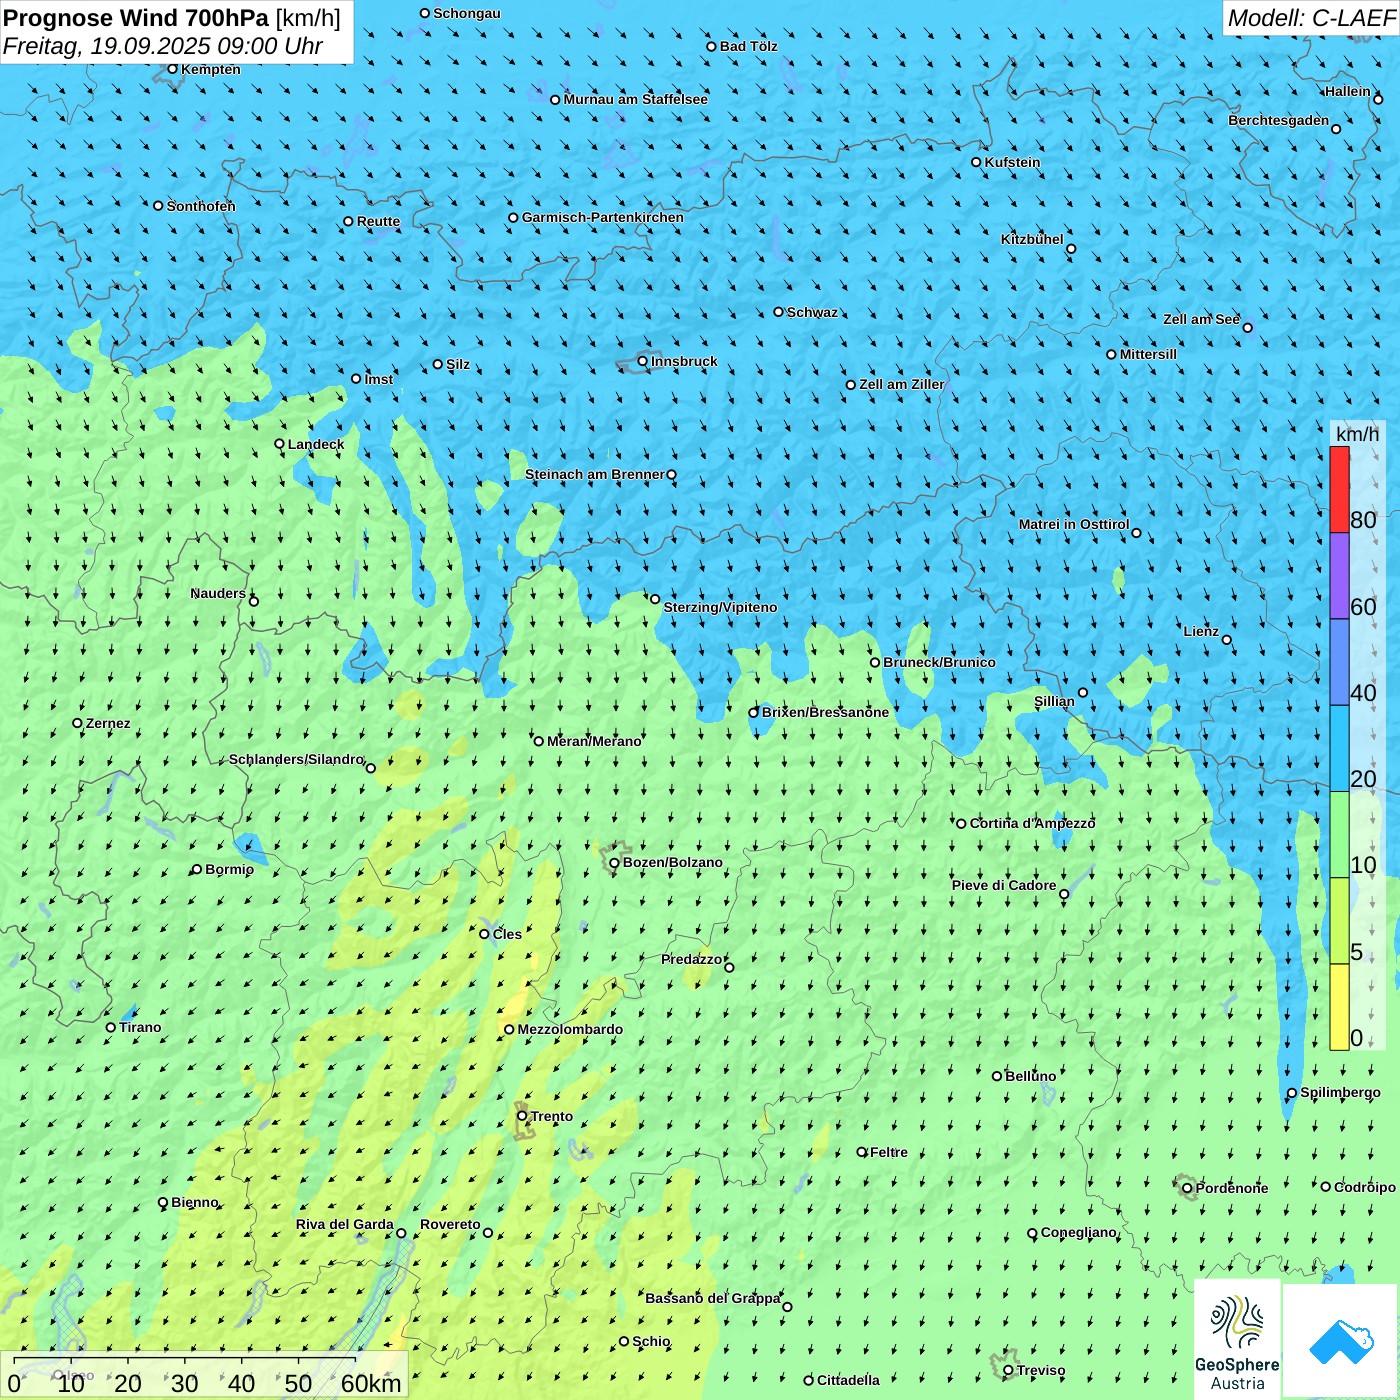Click the Kufstein city label
This screenshot has height=1400, width=1400.
pyautogui.click(x=1012, y=162)
